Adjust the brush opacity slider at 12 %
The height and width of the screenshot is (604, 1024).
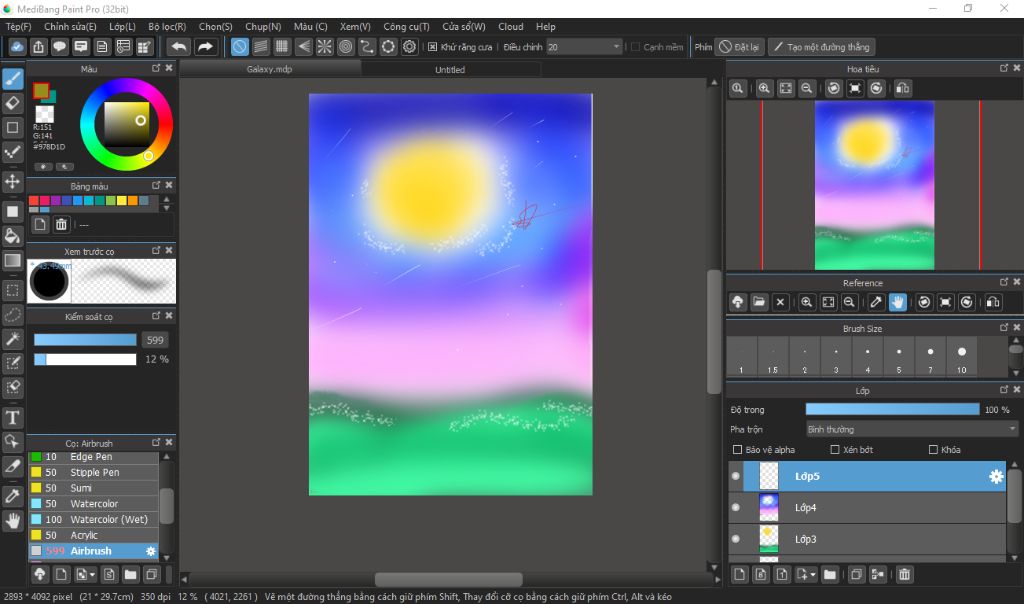click(x=85, y=359)
